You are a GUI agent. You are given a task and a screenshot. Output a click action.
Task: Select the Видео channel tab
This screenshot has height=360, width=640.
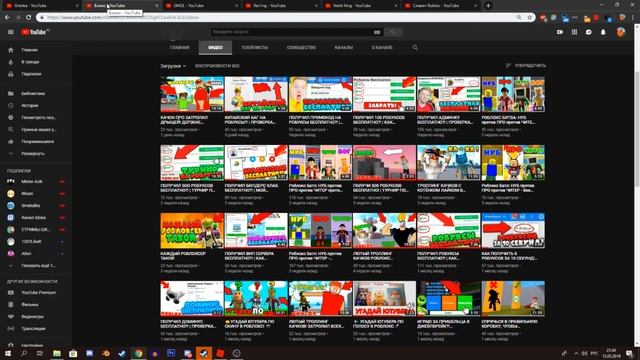[x=215, y=47]
